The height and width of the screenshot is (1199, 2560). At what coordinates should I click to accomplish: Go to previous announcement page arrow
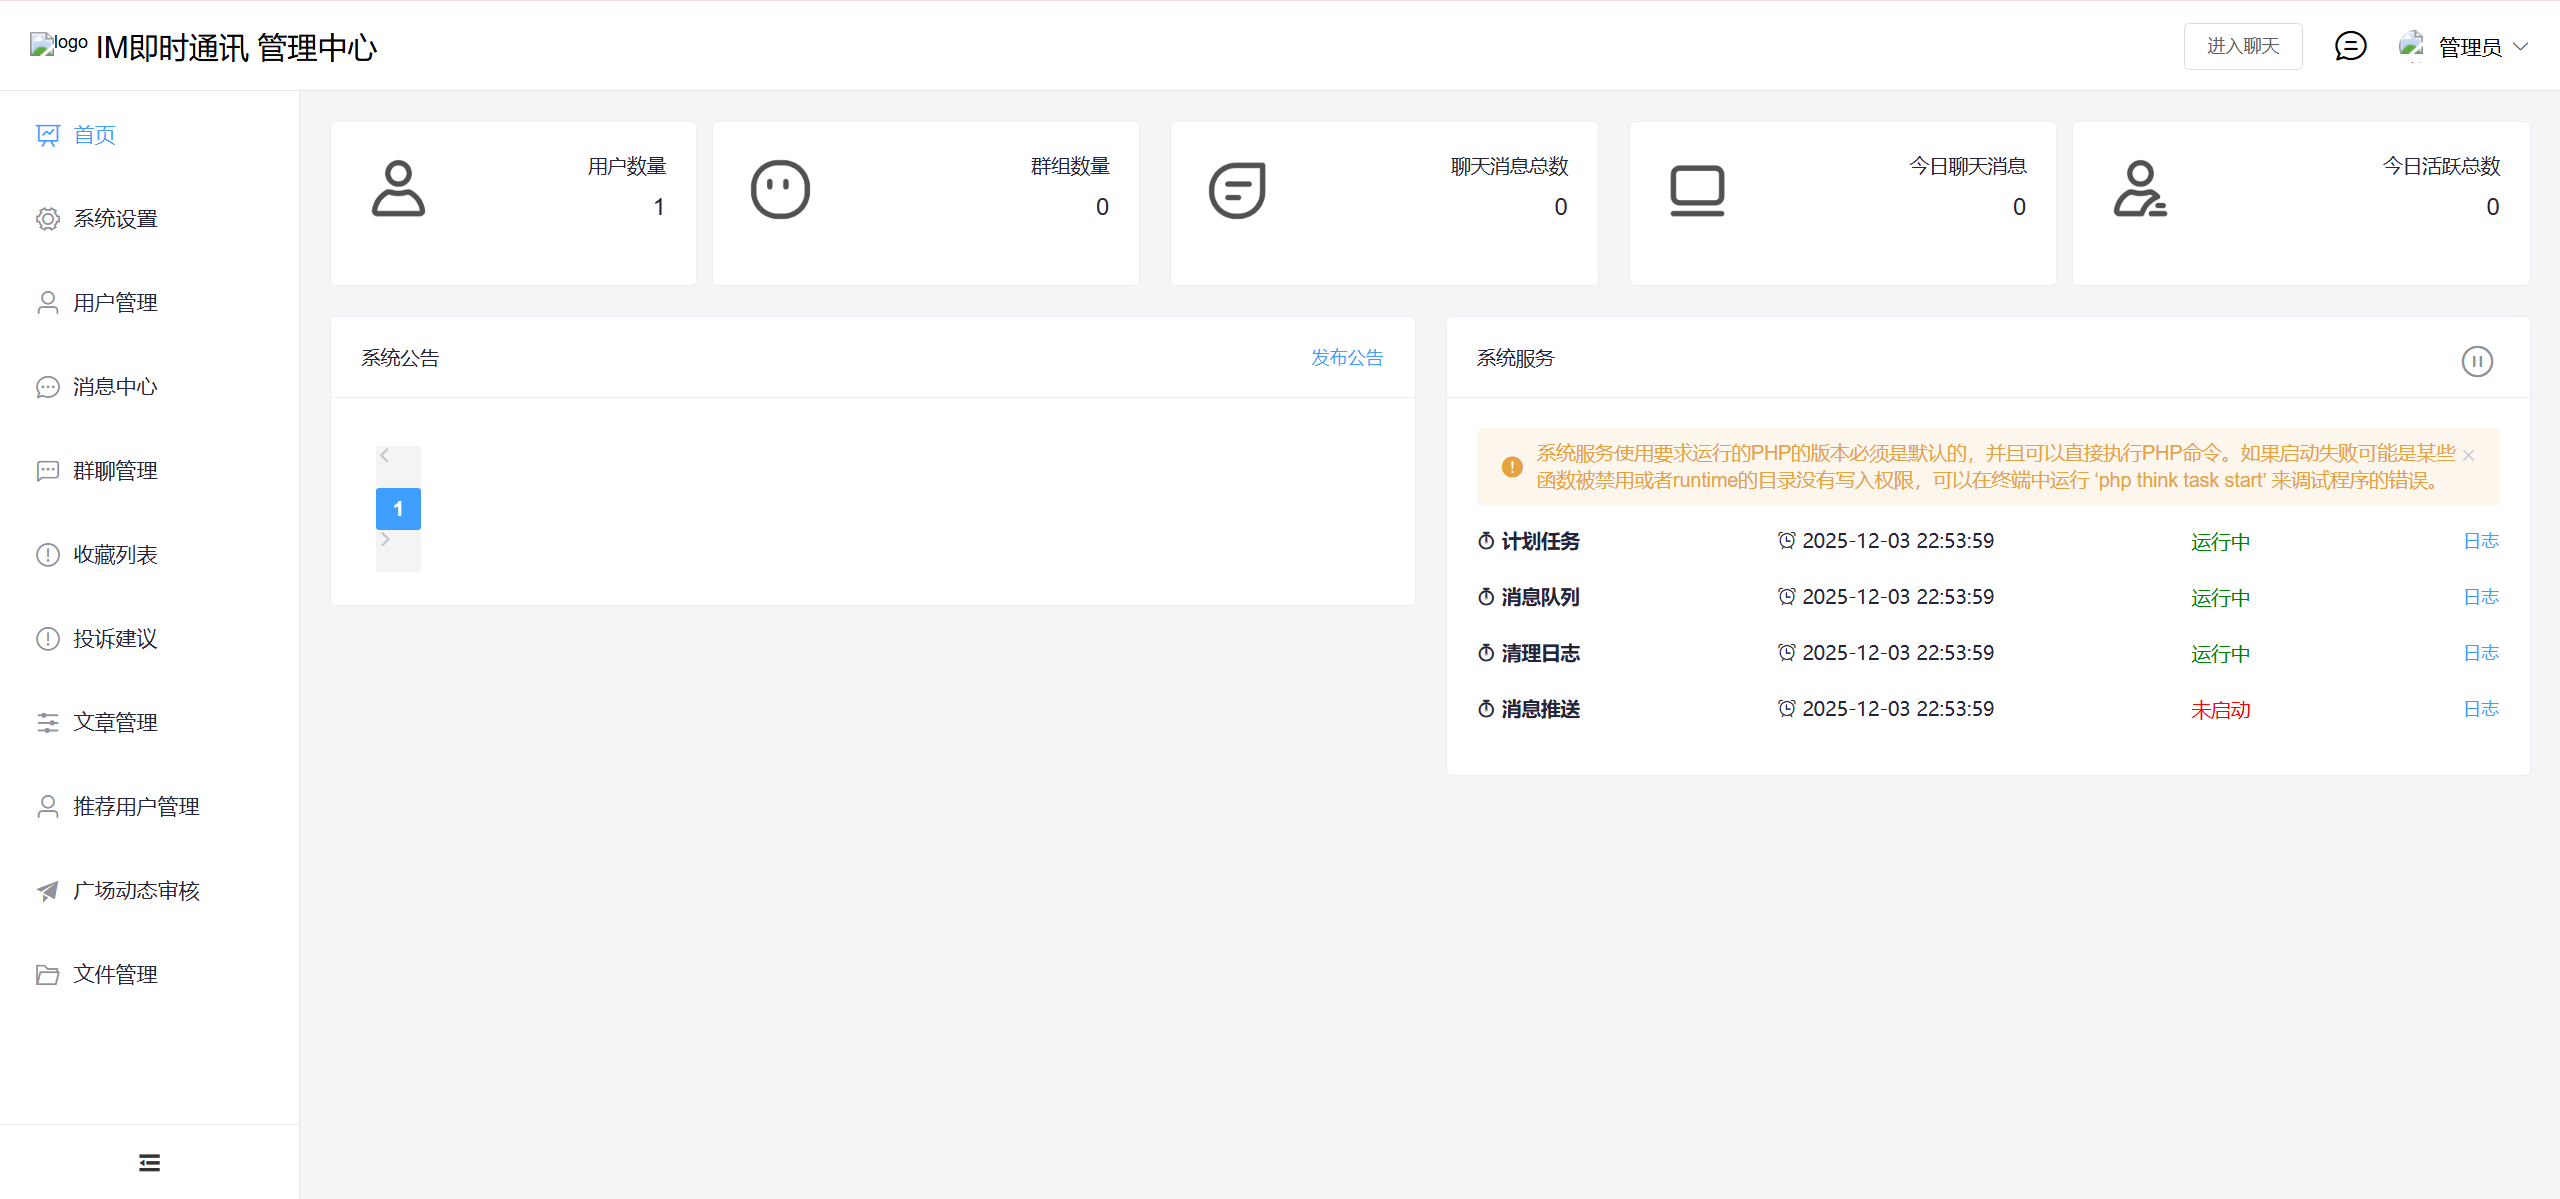(385, 456)
